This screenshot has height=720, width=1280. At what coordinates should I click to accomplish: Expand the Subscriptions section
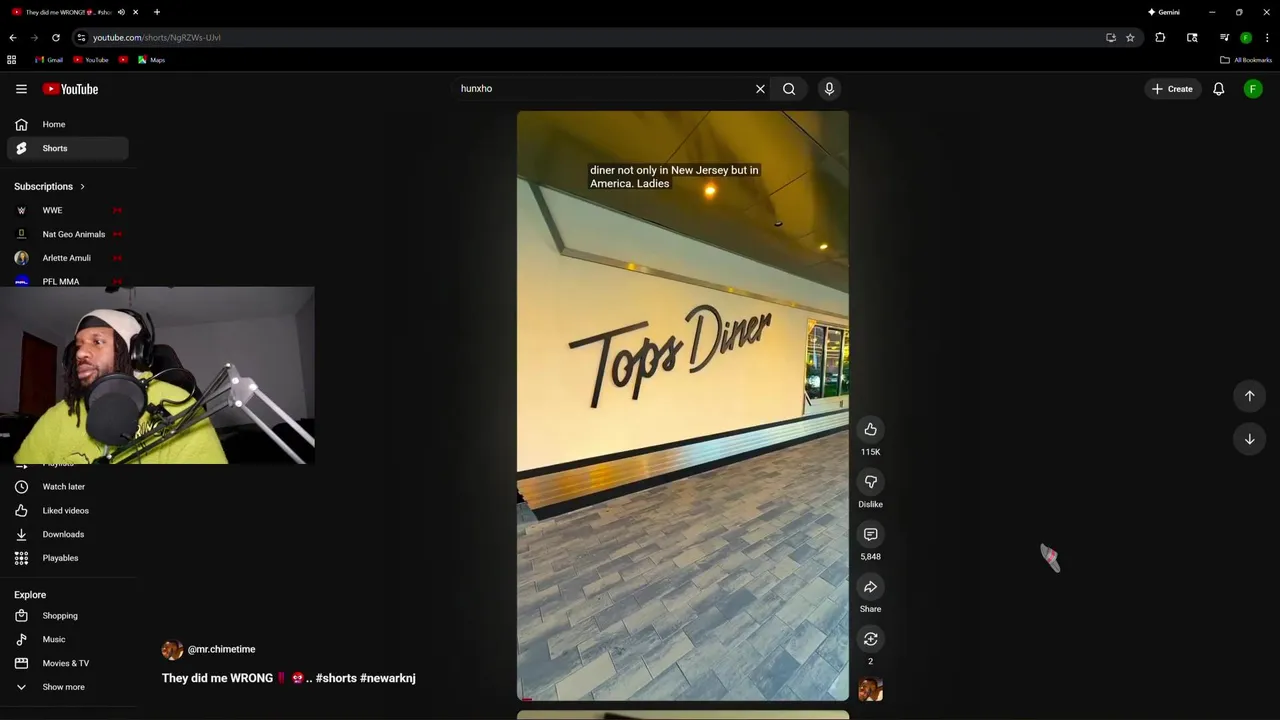click(x=50, y=186)
